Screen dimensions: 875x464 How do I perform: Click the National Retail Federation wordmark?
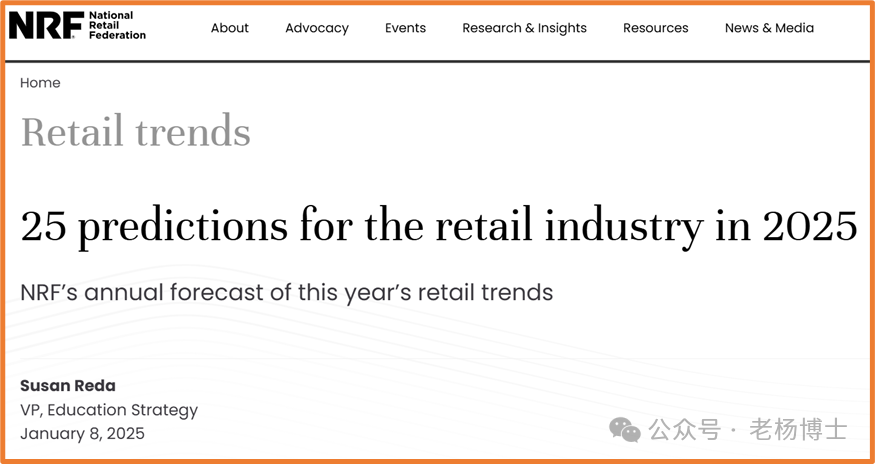point(117,26)
